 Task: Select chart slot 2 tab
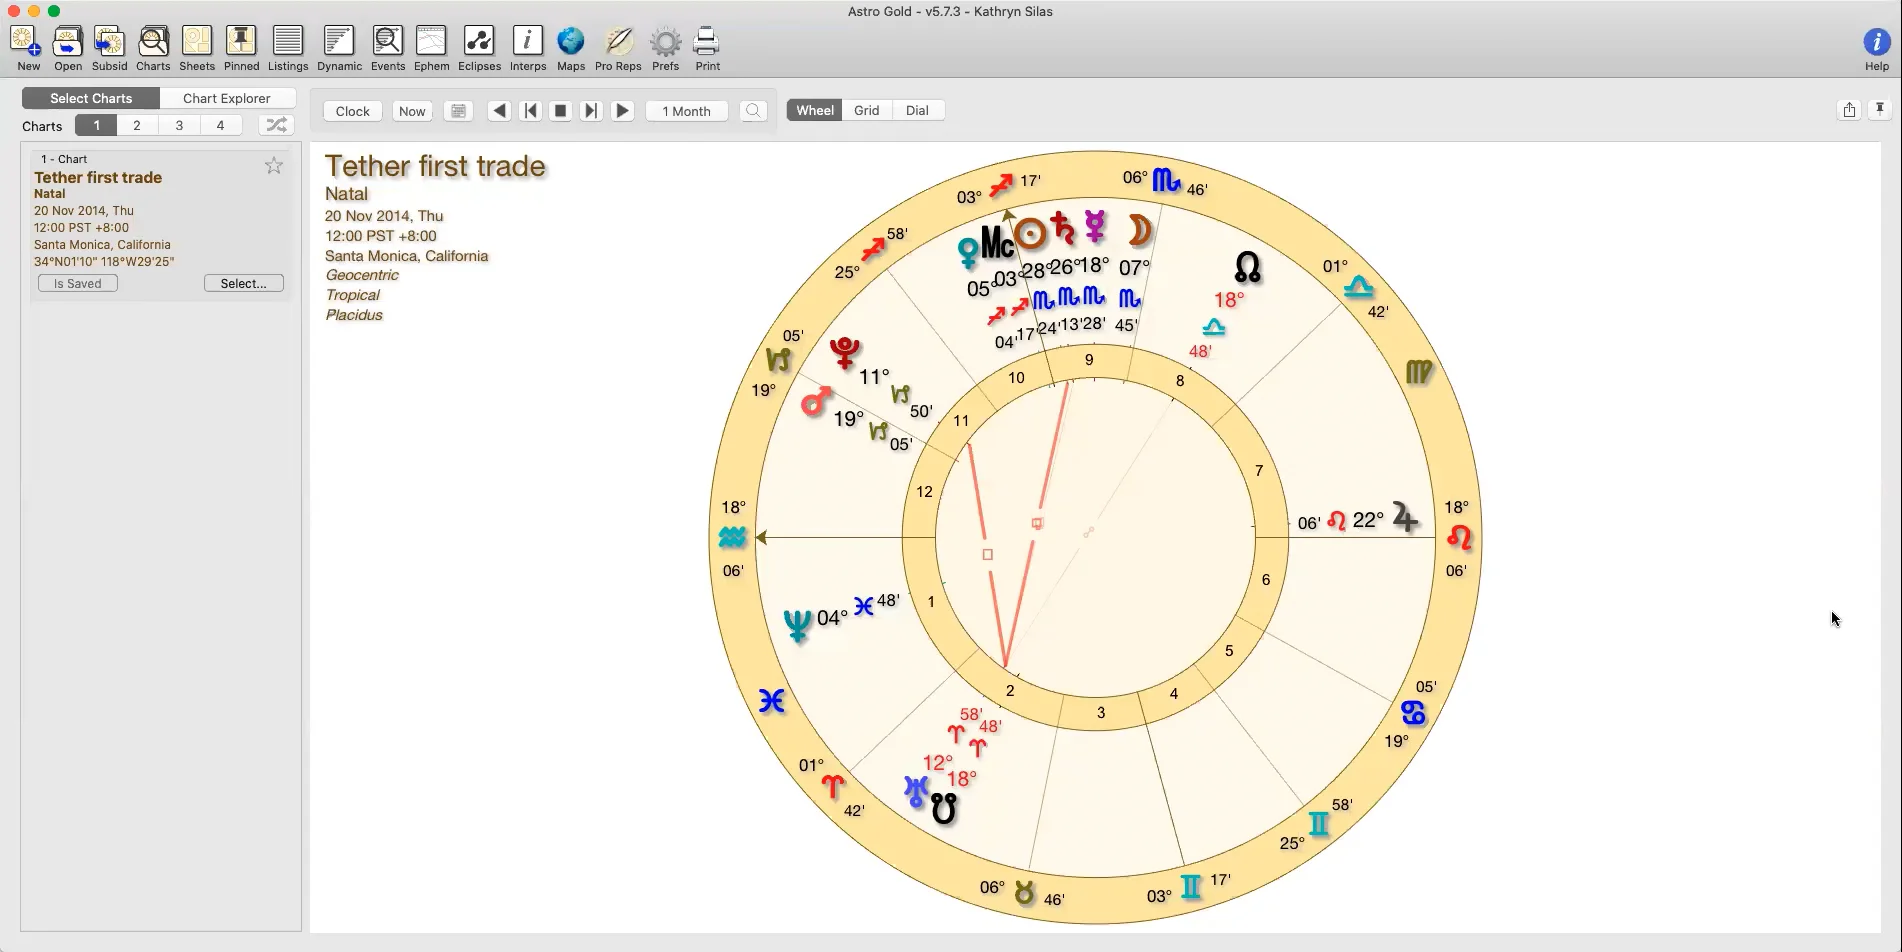137,126
